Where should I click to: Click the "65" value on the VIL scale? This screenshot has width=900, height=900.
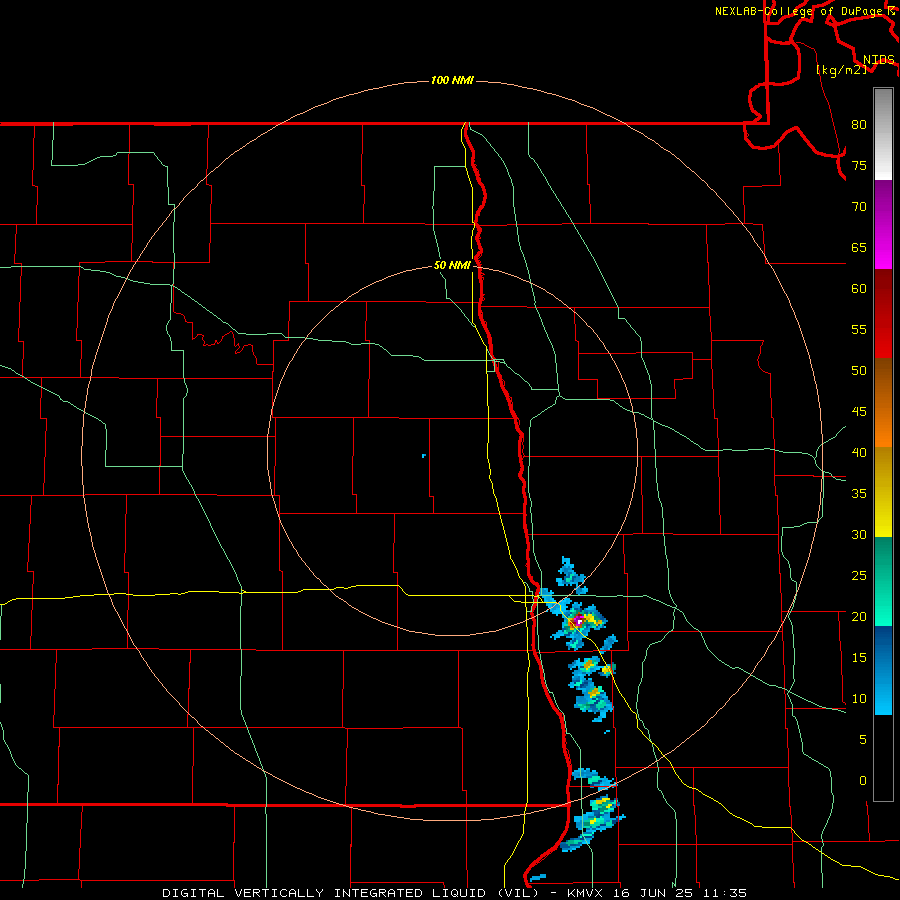[x=859, y=247]
